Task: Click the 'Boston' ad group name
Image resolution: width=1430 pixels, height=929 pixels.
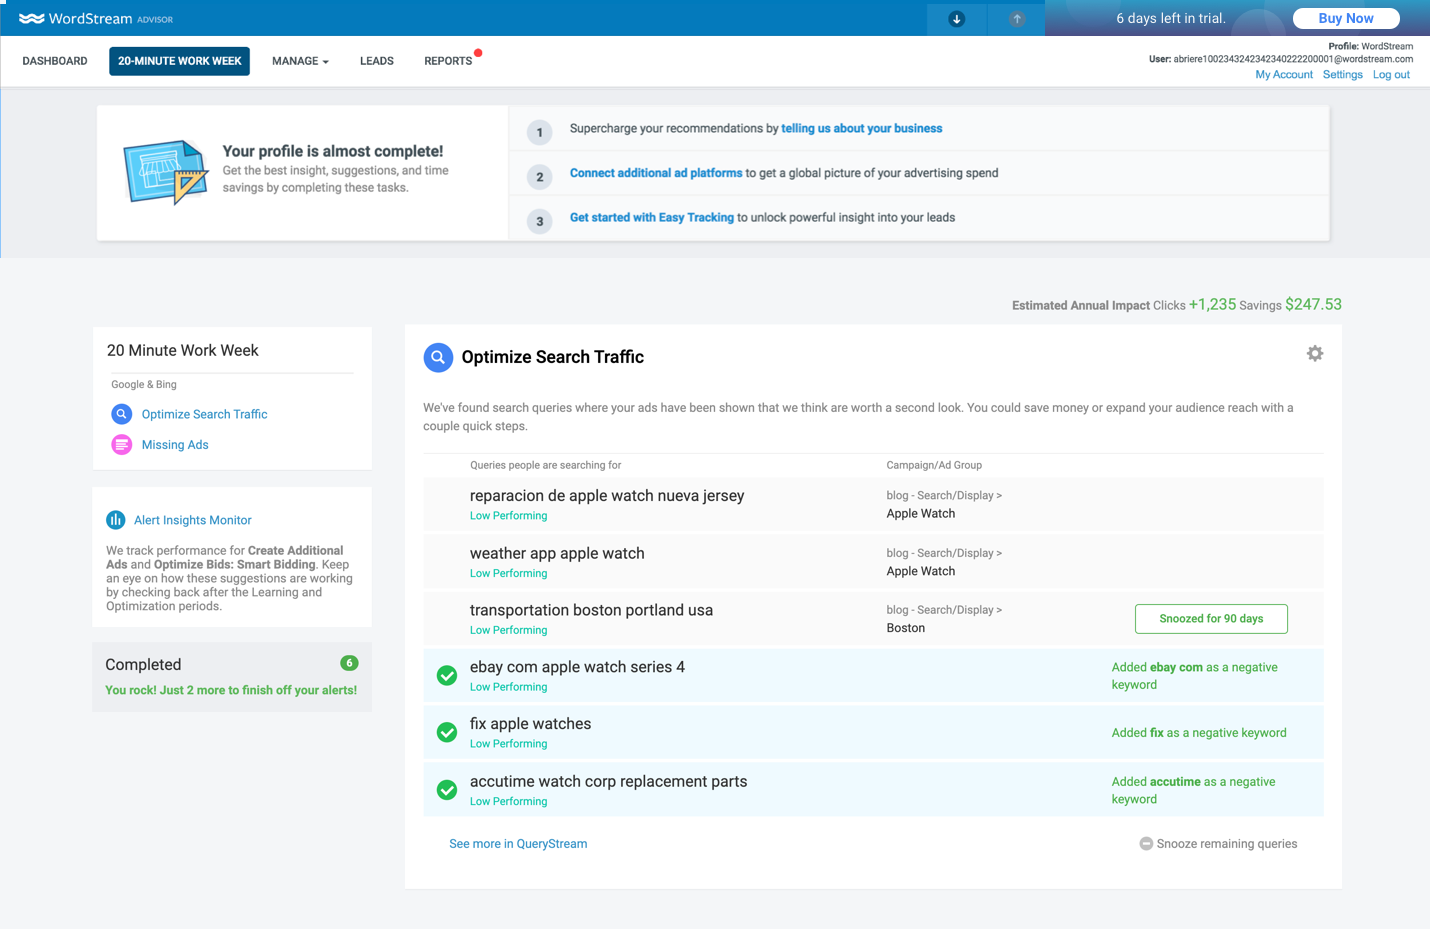Action: point(906,628)
